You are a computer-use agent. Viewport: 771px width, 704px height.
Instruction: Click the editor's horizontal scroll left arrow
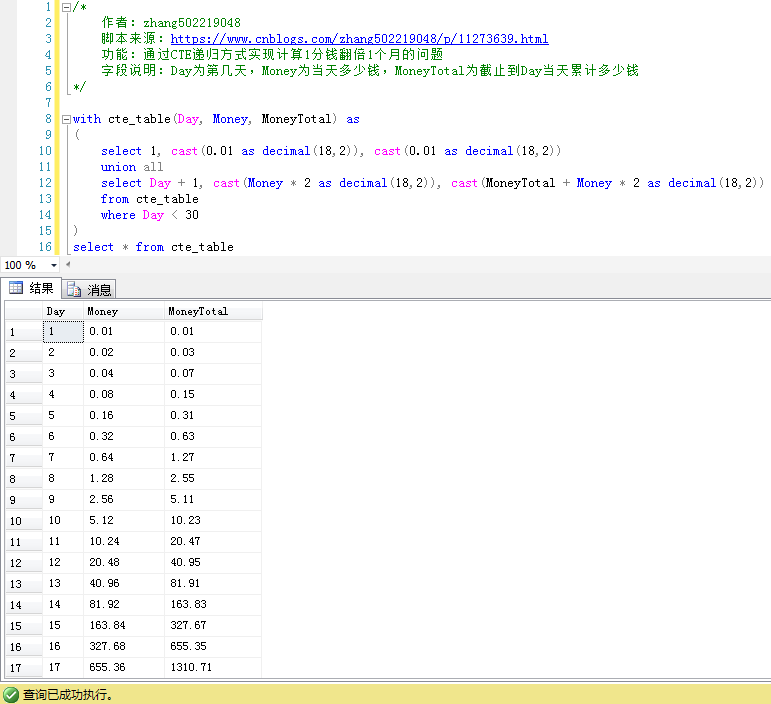click(68, 266)
